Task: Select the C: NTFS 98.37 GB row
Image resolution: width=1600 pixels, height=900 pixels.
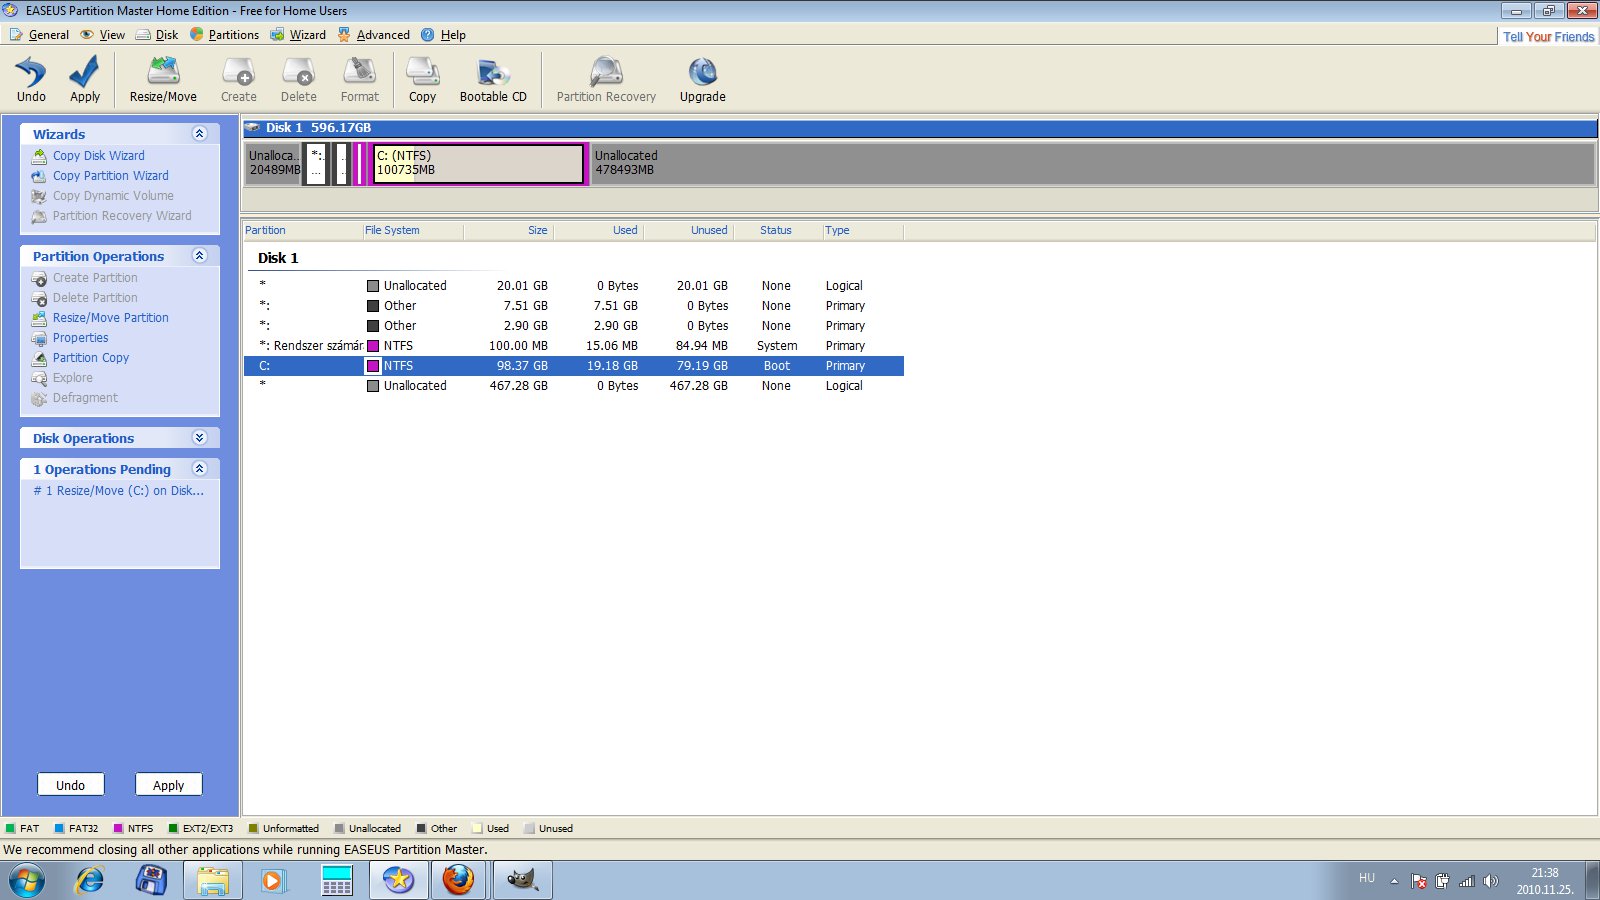Action: click(574, 366)
